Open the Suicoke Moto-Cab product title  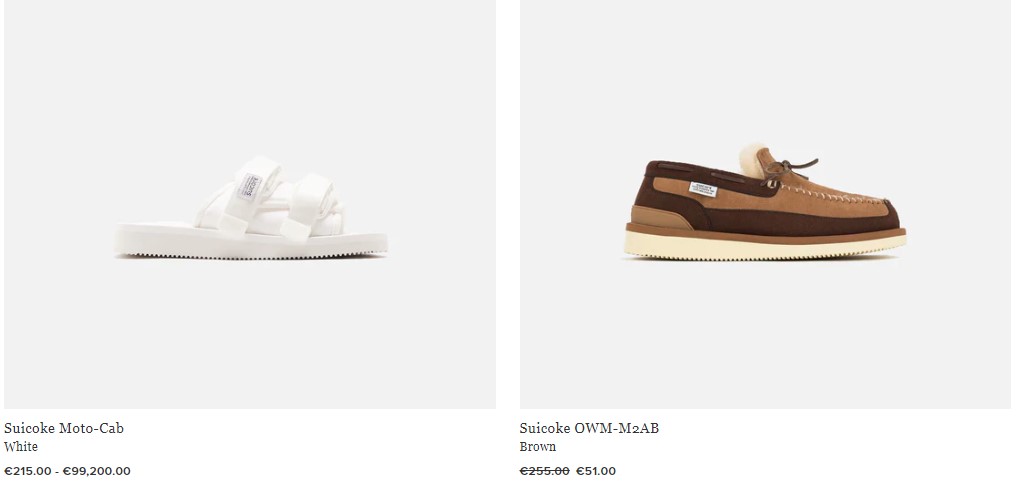pos(64,428)
